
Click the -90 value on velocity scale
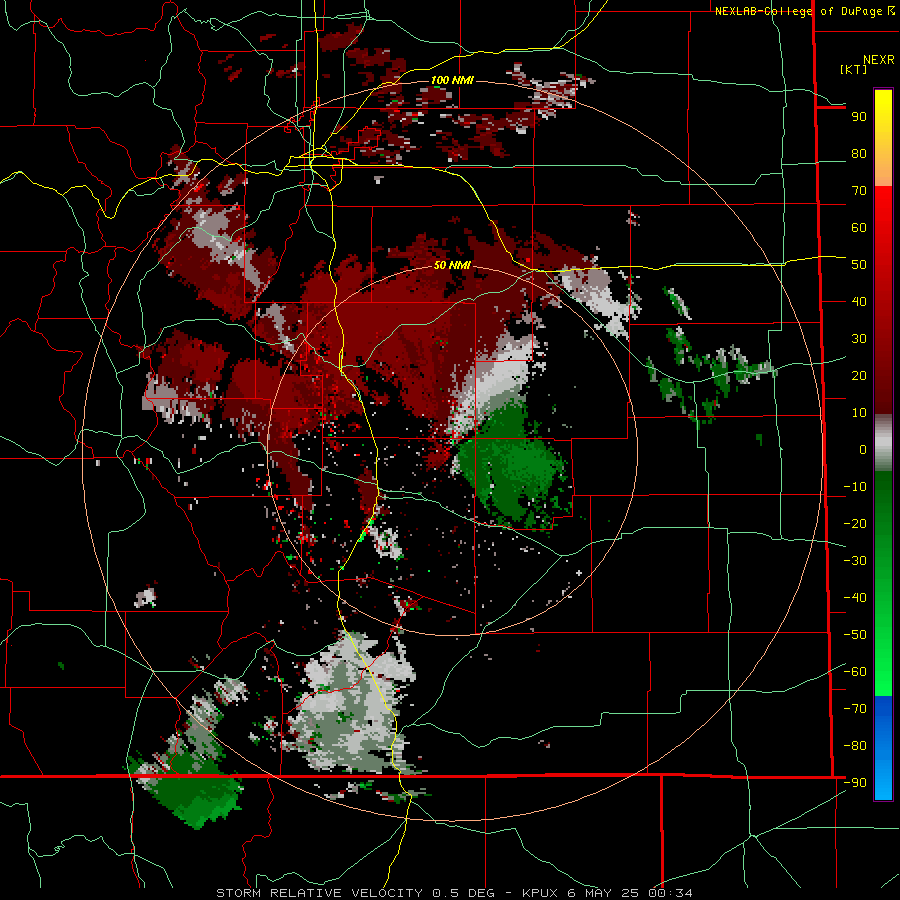point(855,783)
